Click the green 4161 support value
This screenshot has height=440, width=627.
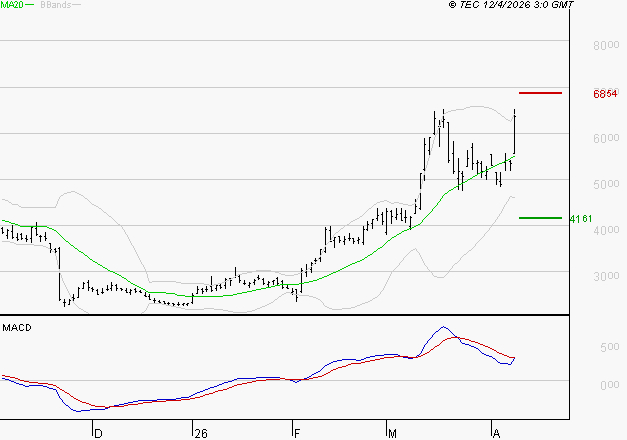(581, 219)
